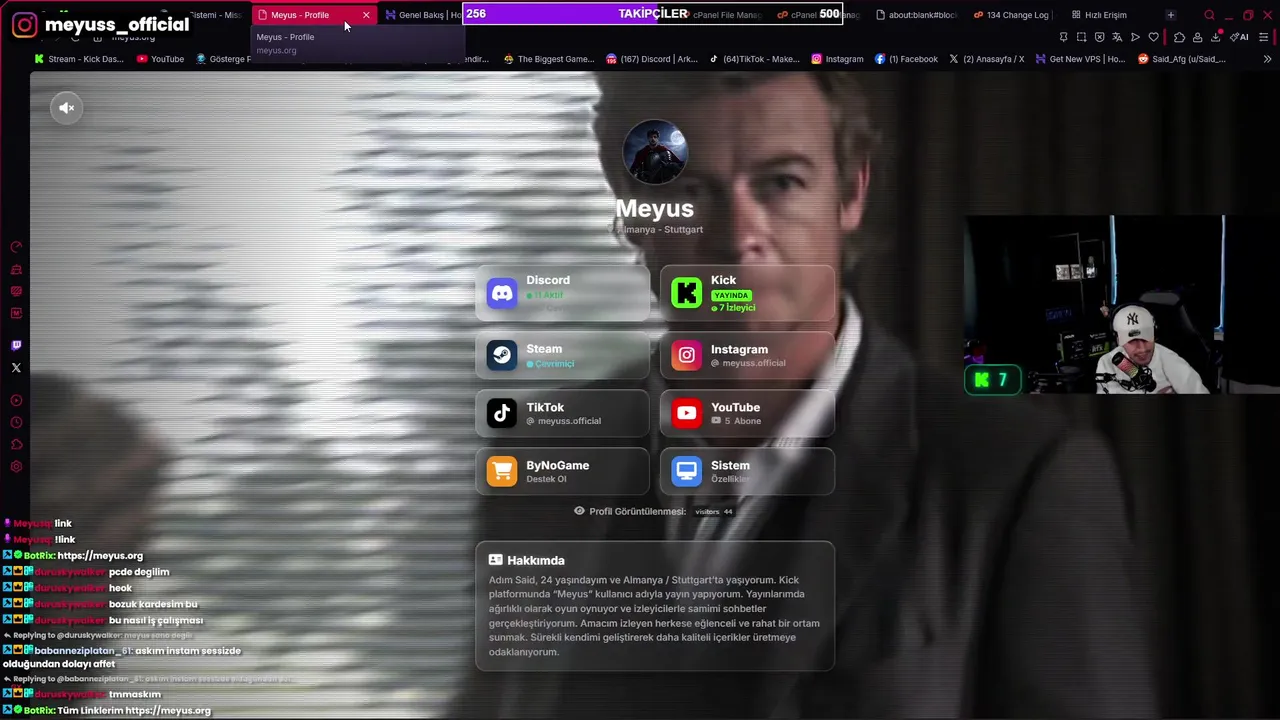Image resolution: width=1280 pixels, height=720 pixels.
Task: Click the profile views eye icon
Action: [x=579, y=511]
